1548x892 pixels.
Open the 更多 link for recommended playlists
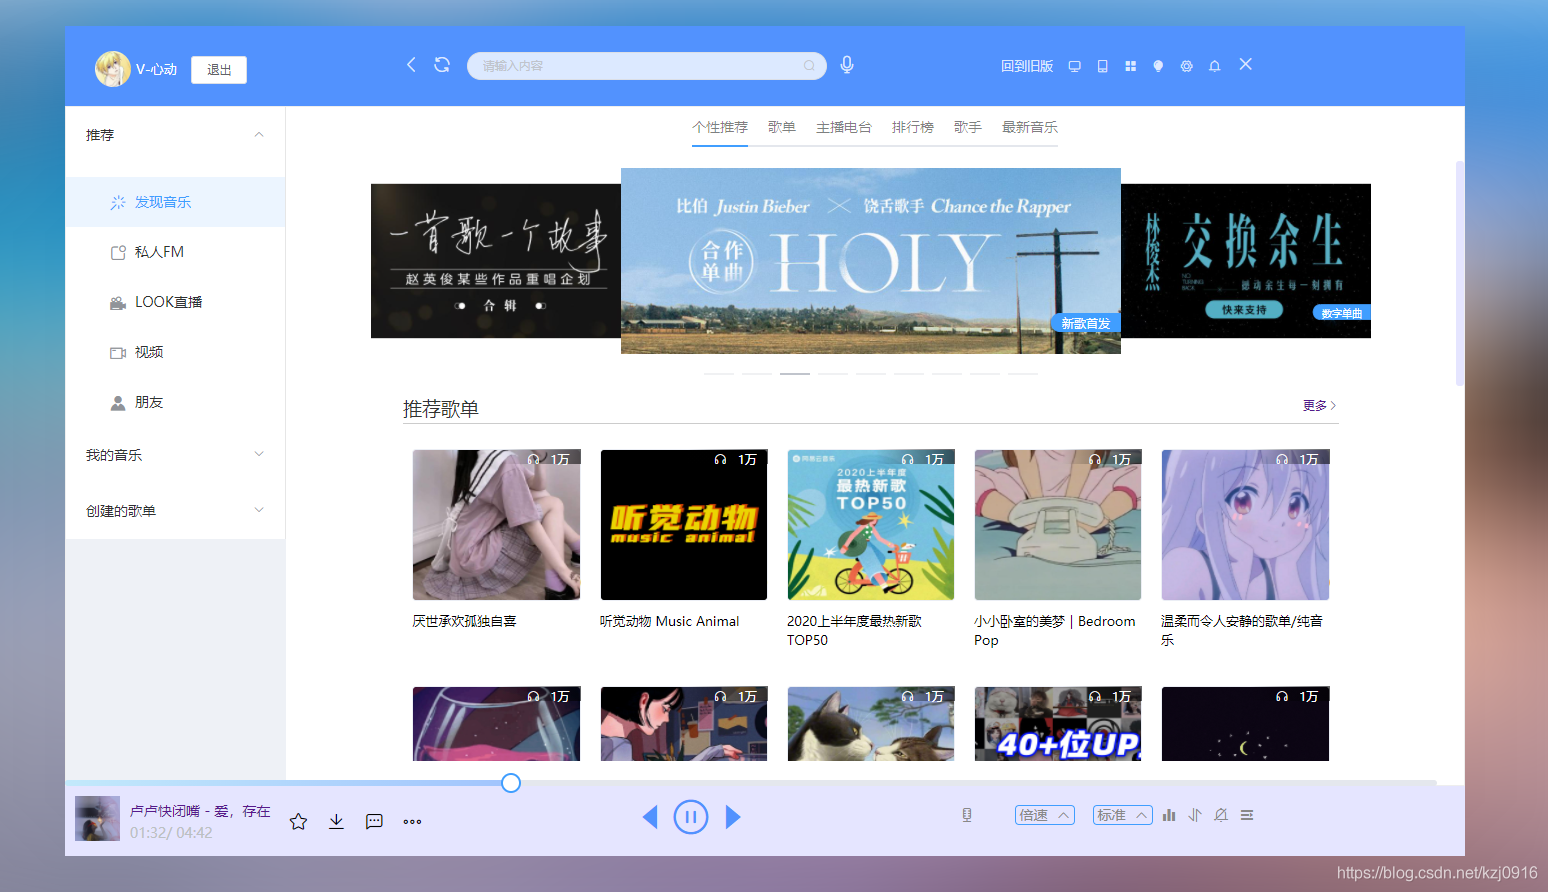(x=1319, y=405)
